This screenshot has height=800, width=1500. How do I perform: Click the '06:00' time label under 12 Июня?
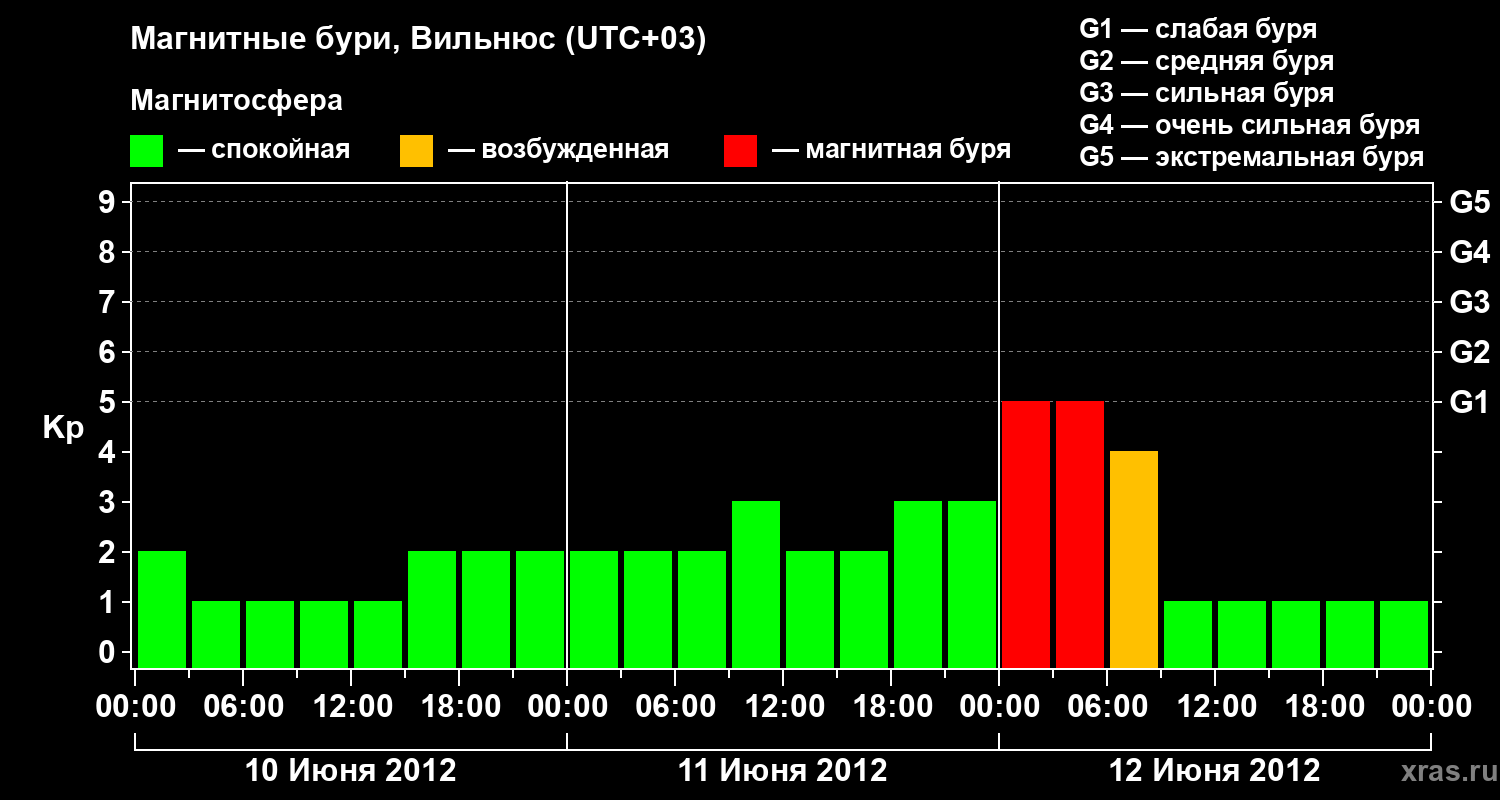click(x=1107, y=707)
